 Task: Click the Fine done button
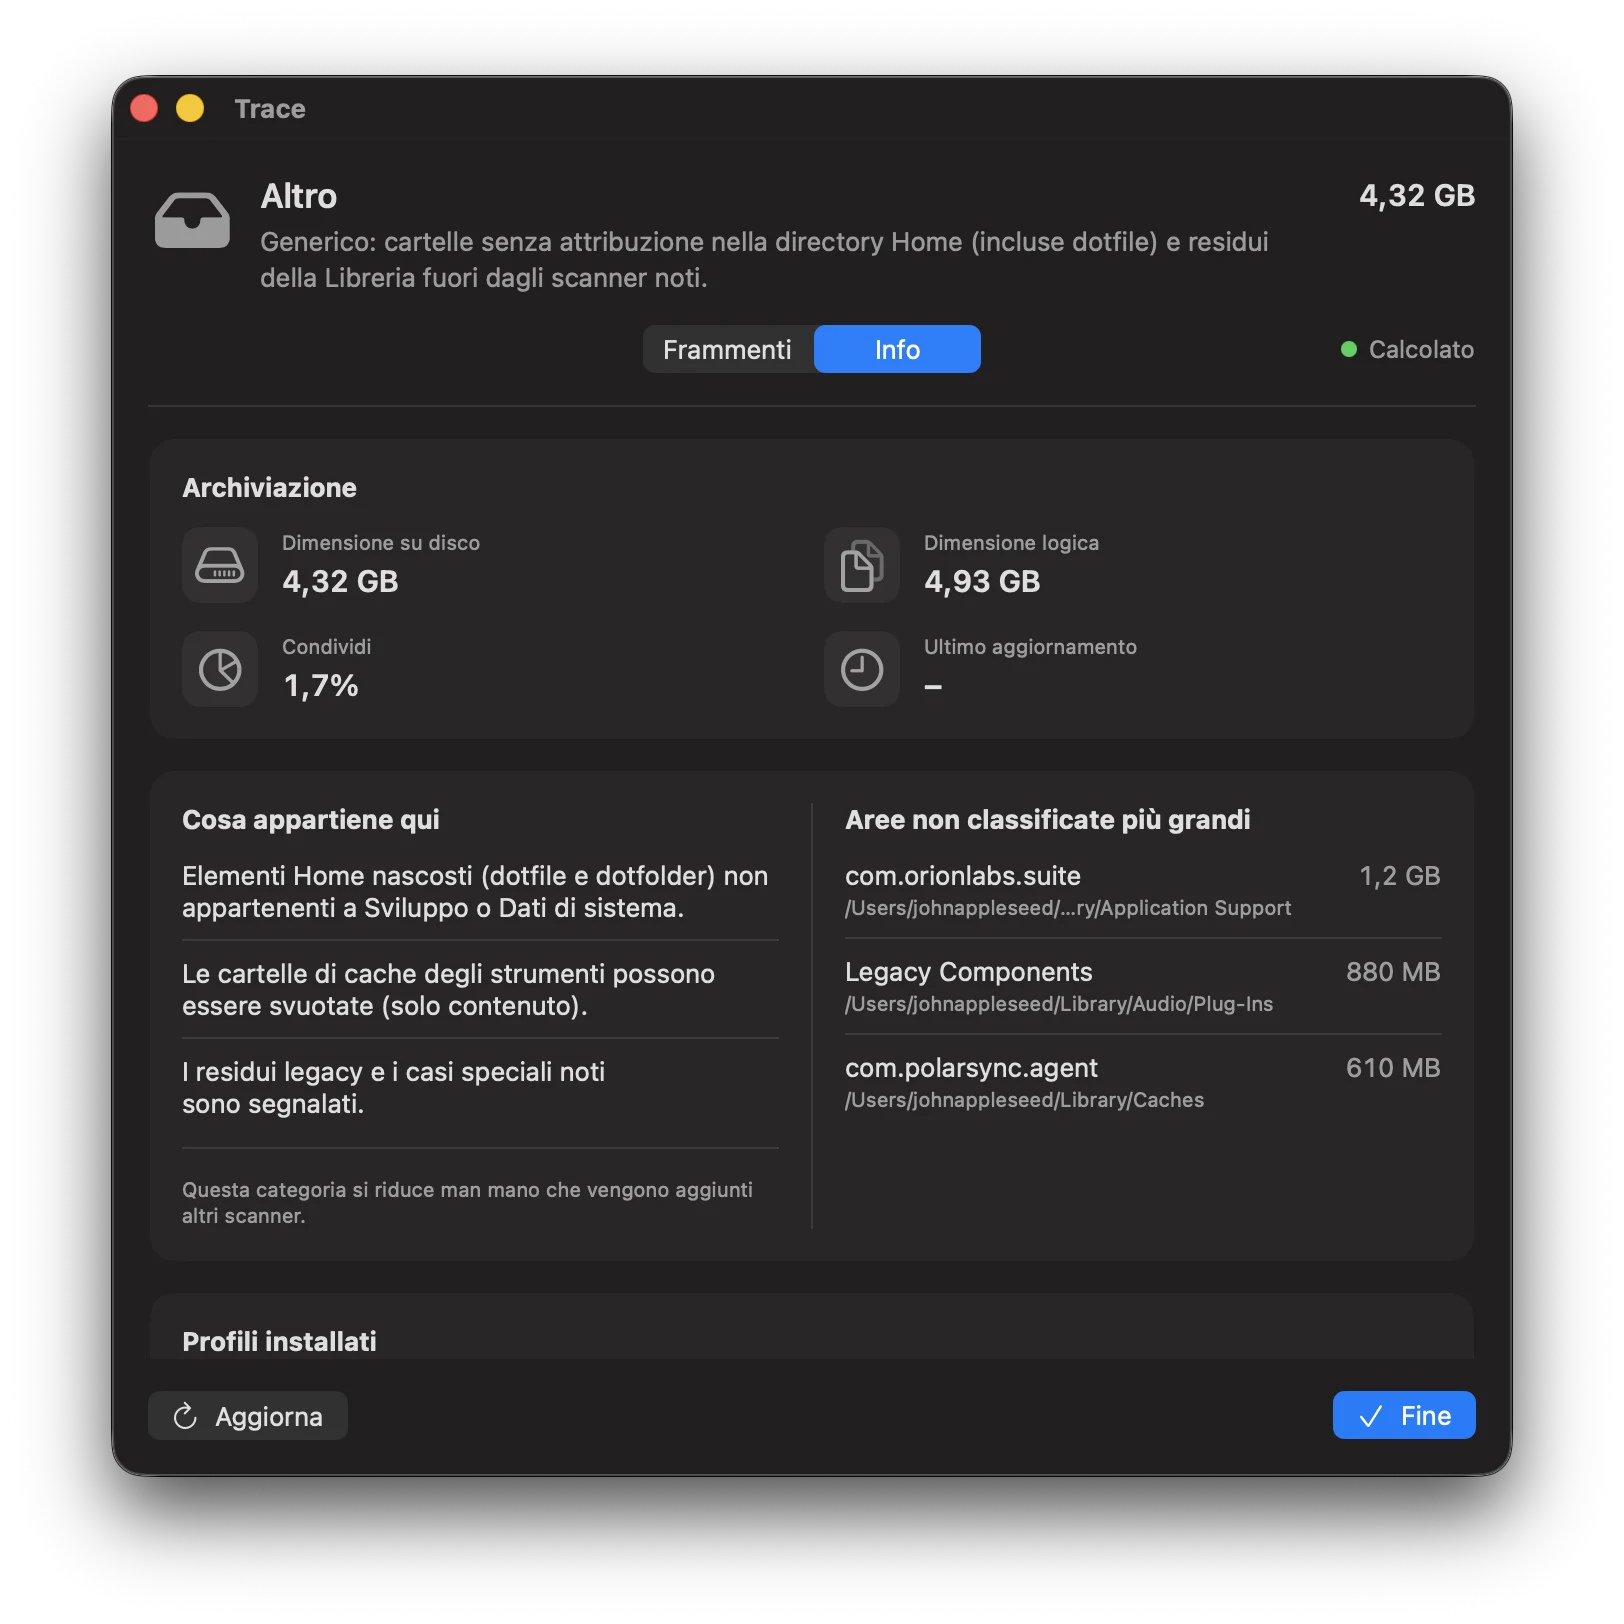coord(1404,1415)
